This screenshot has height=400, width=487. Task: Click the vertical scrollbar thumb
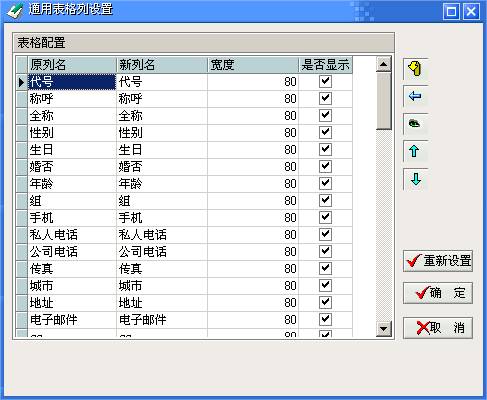(x=383, y=101)
